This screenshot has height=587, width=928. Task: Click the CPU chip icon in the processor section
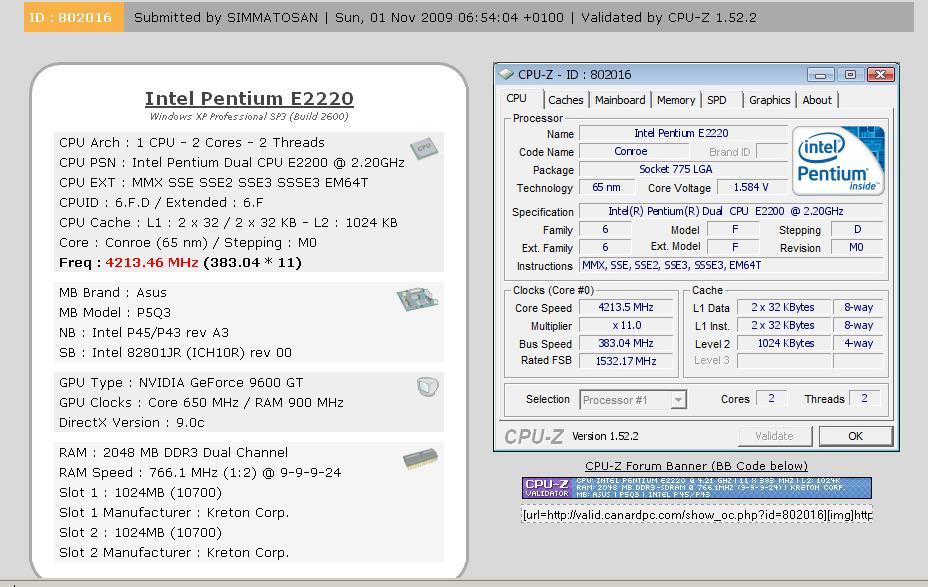click(424, 148)
